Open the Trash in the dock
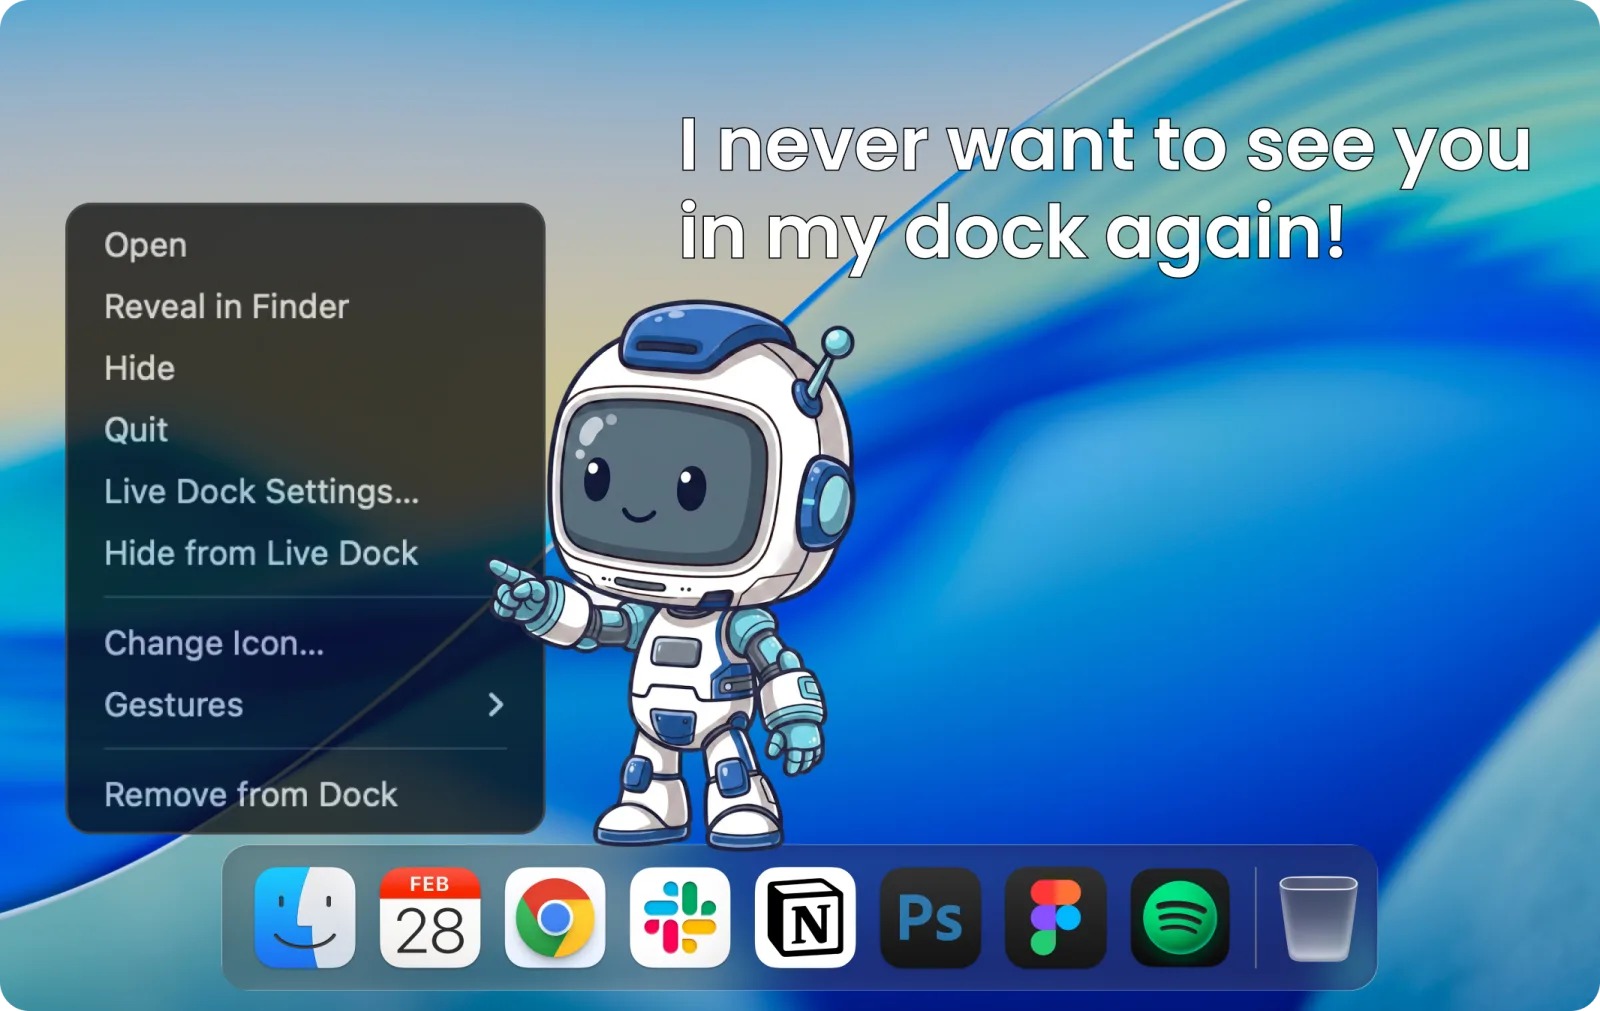The height and width of the screenshot is (1011, 1600). pos(1318,918)
